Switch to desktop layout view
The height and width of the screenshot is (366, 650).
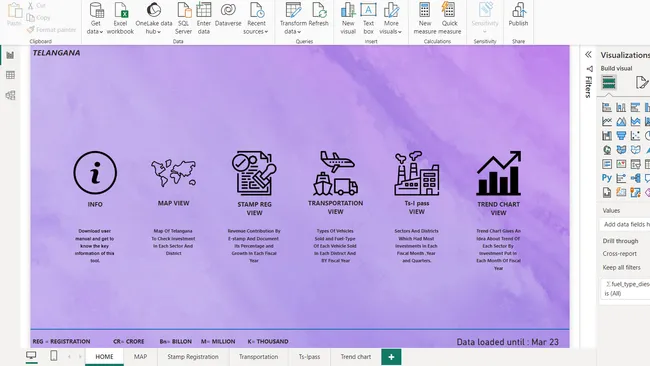tap(31, 356)
